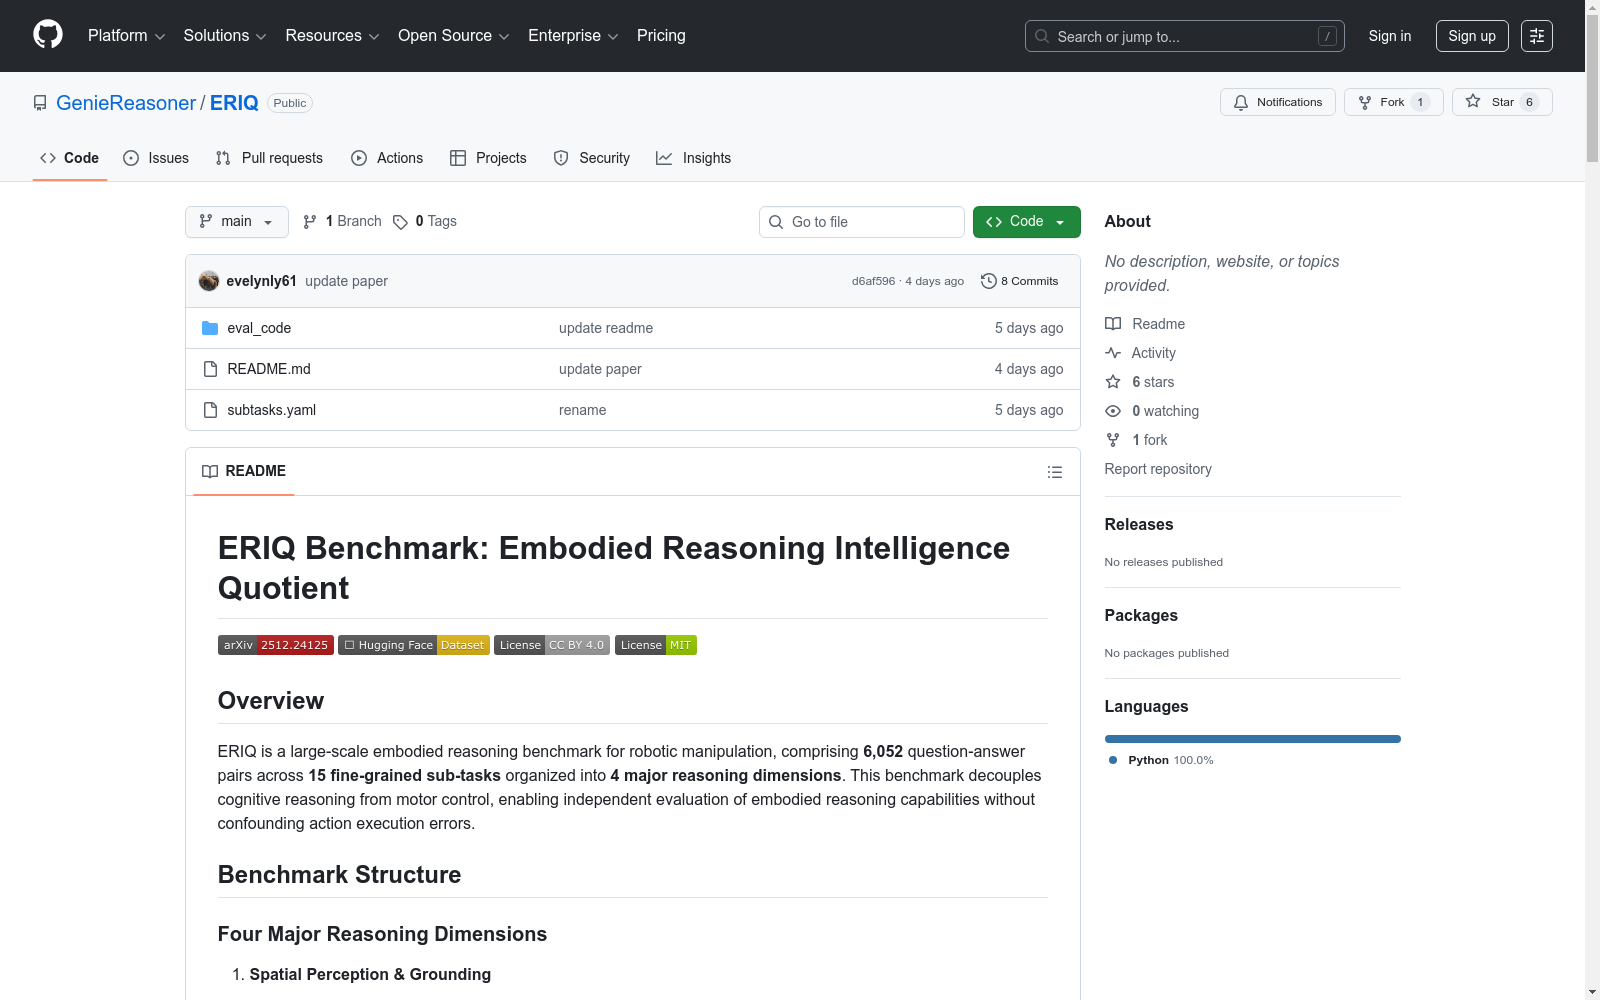Click the evelynly61 author name
The width and height of the screenshot is (1600, 1000).
[262, 281]
